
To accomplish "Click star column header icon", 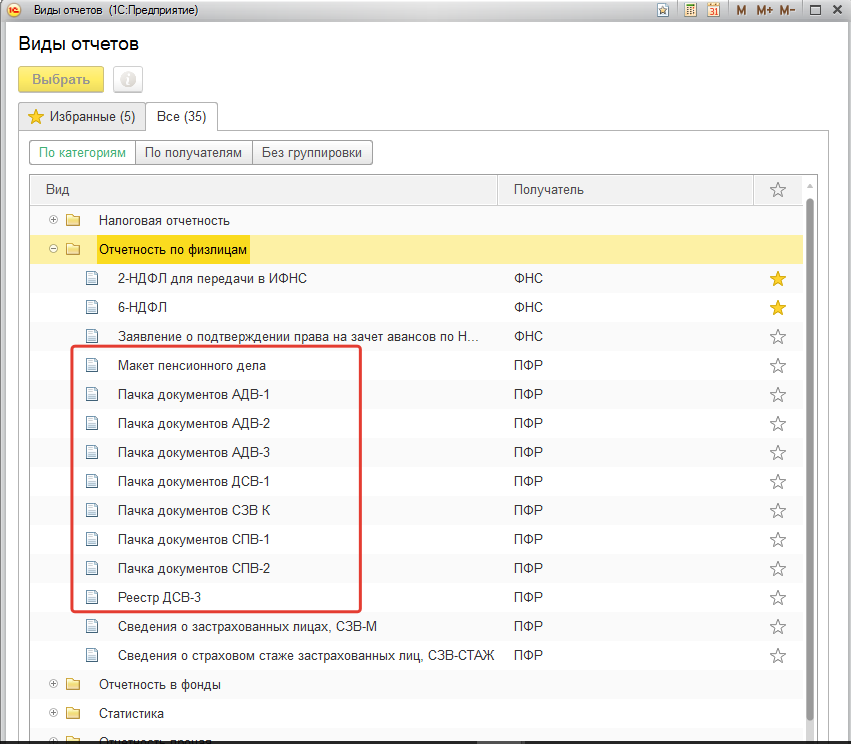I will click(778, 190).
